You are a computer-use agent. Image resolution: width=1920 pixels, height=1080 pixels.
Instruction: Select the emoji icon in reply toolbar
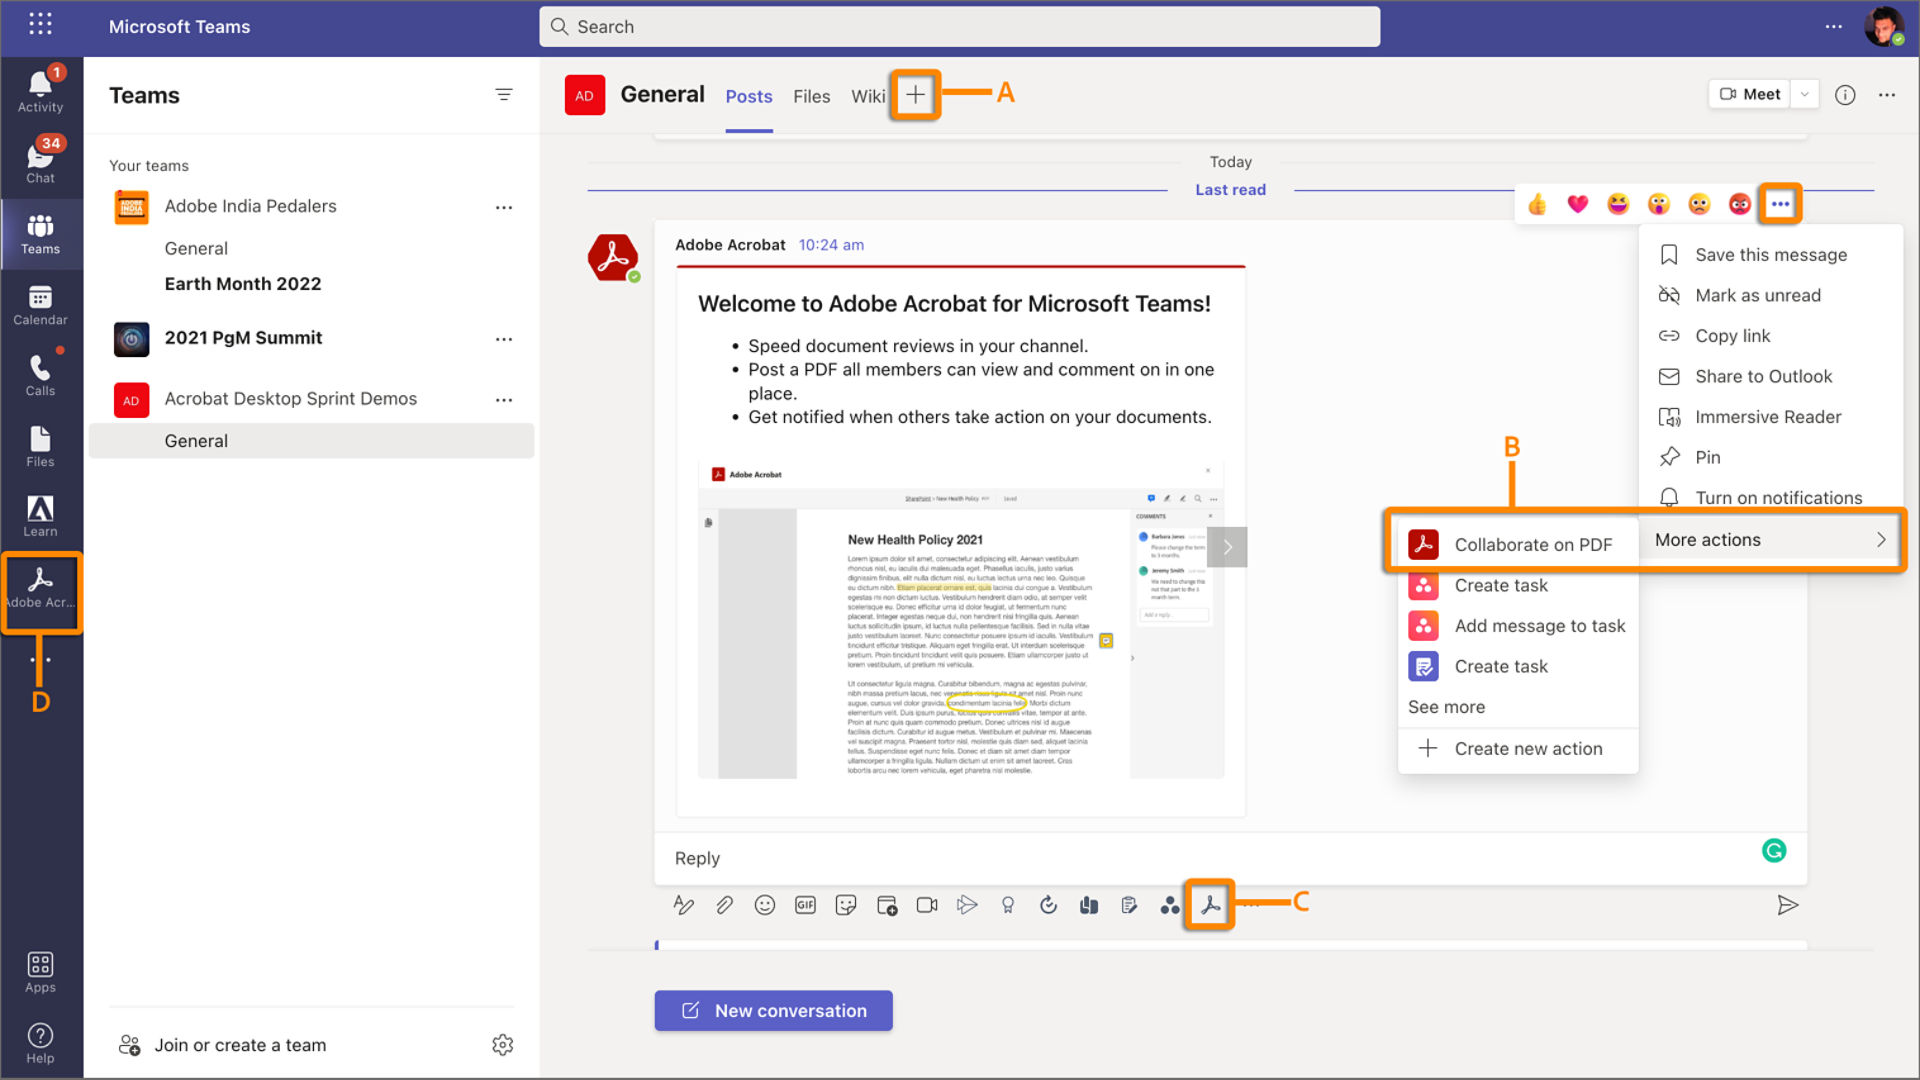point(765,905)
